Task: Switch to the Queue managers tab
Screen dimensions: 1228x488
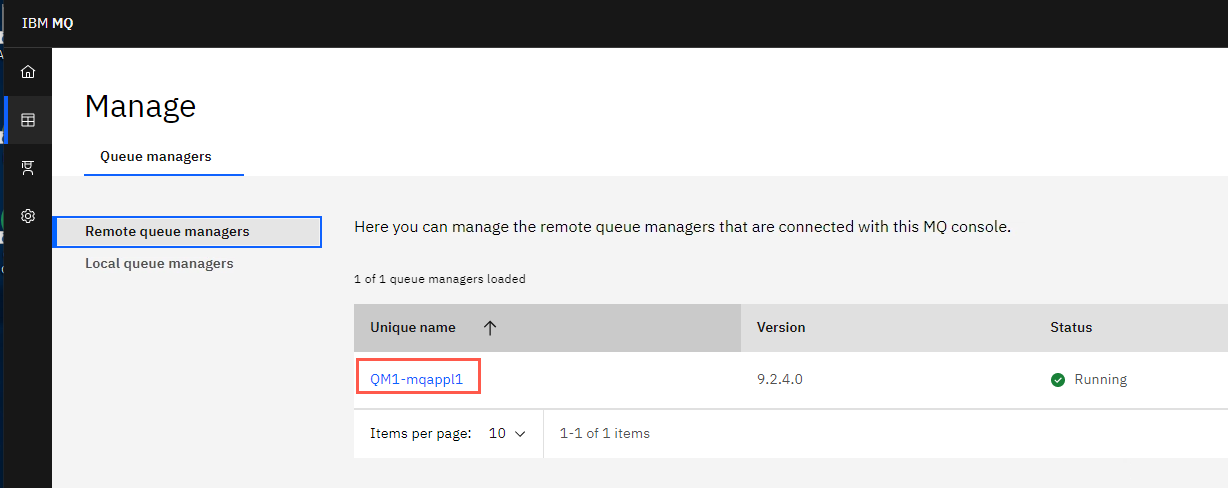Action: point(156,157)
